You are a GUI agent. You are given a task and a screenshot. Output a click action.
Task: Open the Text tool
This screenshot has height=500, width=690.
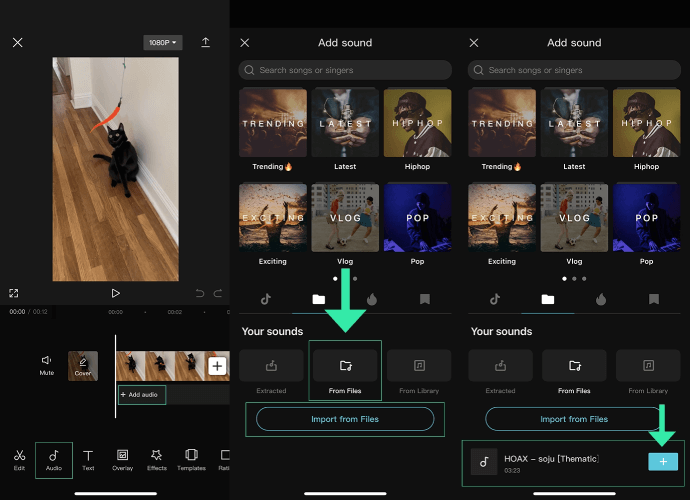[x=88, y=460]
